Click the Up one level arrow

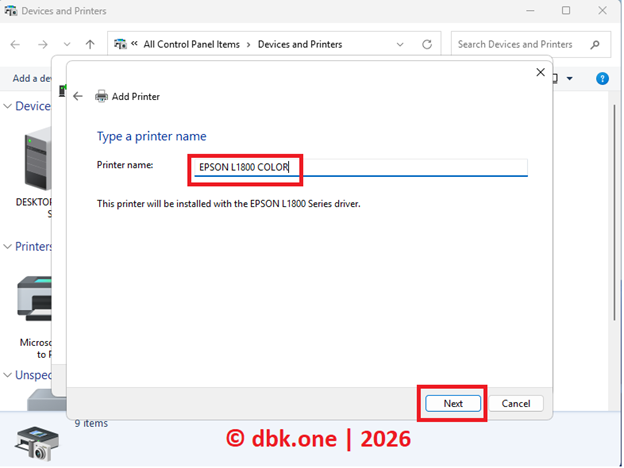pyautogui.click(x=90, y=44)
